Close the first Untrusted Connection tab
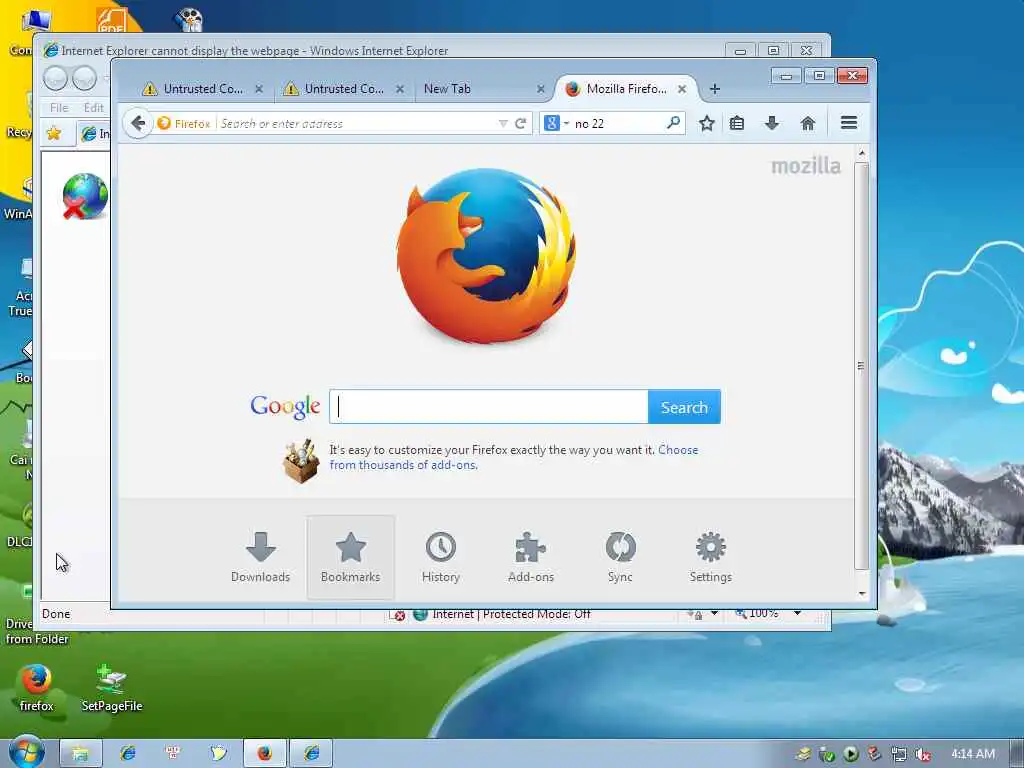Image resolution: width=1024 pixels, height=768 pixels. [x=259, y=89]
